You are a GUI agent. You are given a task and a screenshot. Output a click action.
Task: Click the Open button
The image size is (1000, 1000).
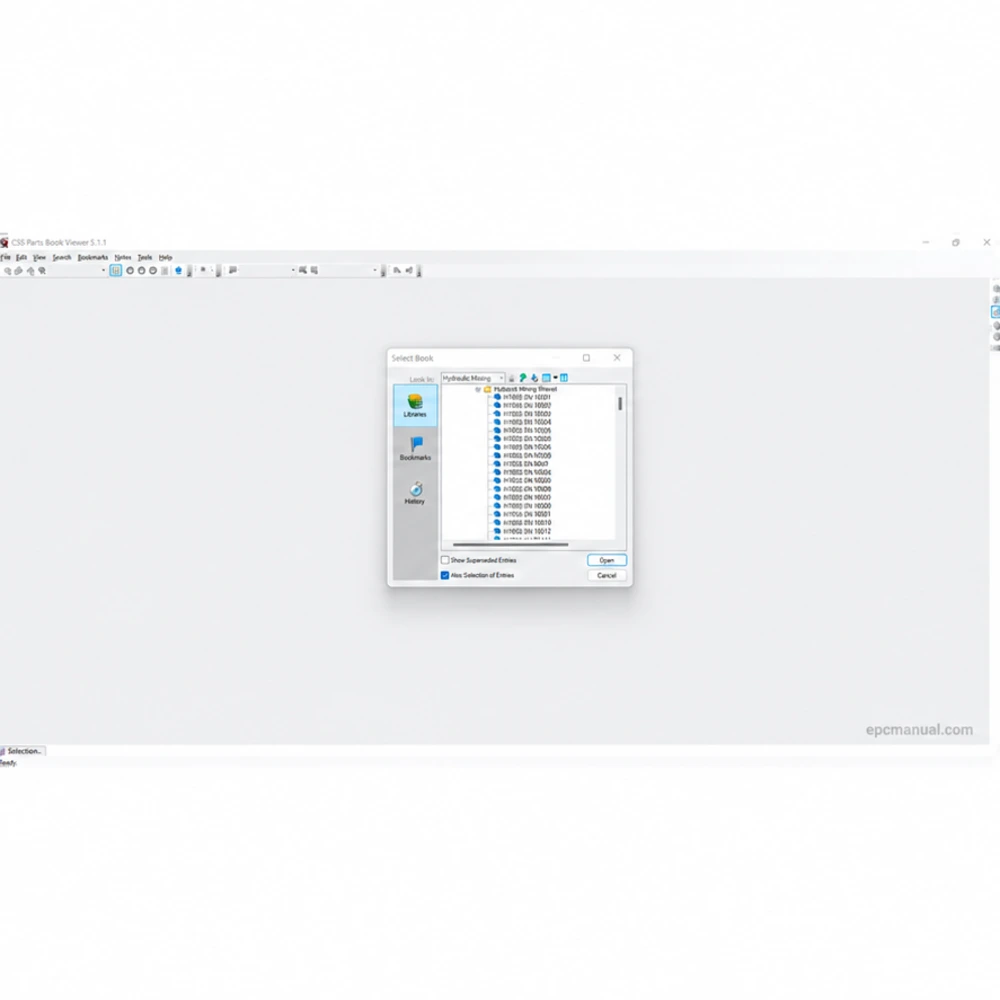pyautogui.click(x=607, y=560)
